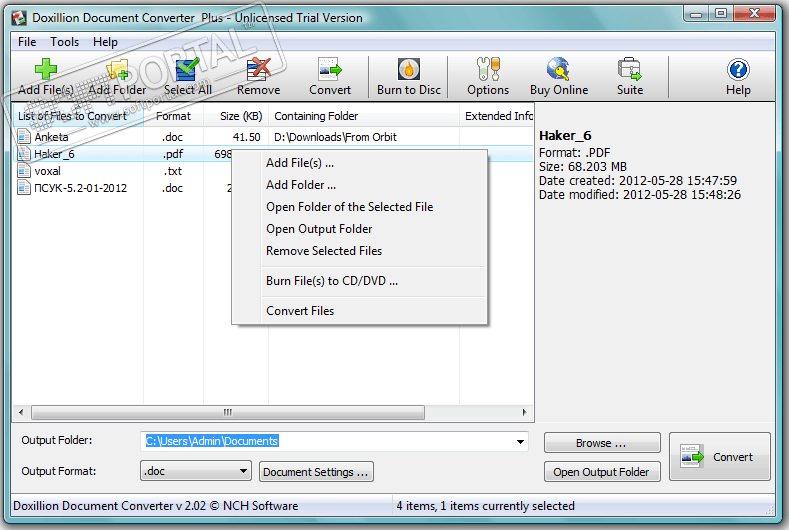Image resolution: width=789 pixels, height=530 pixels.
Task: Click the right scroll arrow of file list
Action: click(524, 413)
